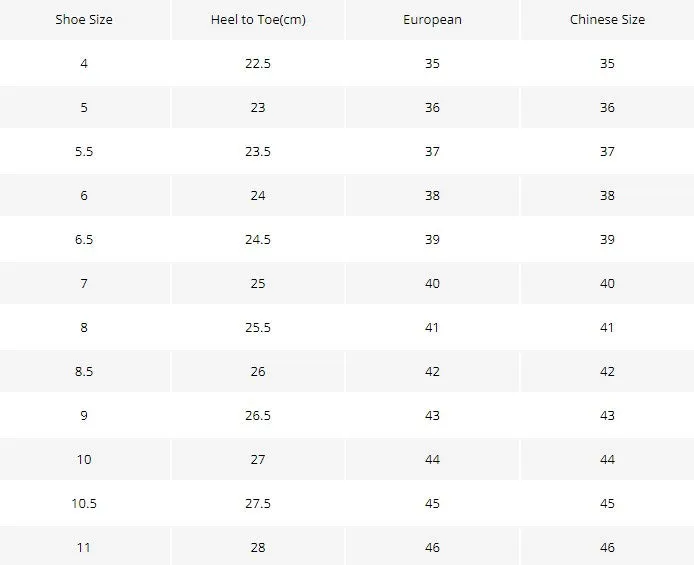Click the 26.5 cm cell

258,415
